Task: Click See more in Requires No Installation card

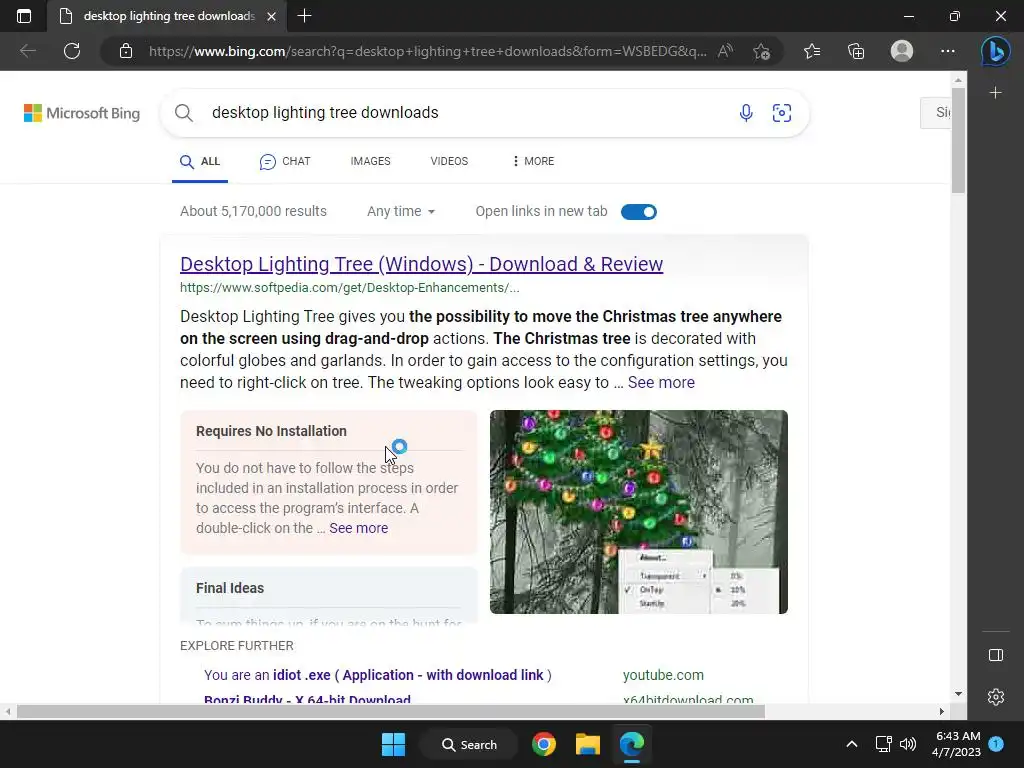Action: (x=358, y=528)
